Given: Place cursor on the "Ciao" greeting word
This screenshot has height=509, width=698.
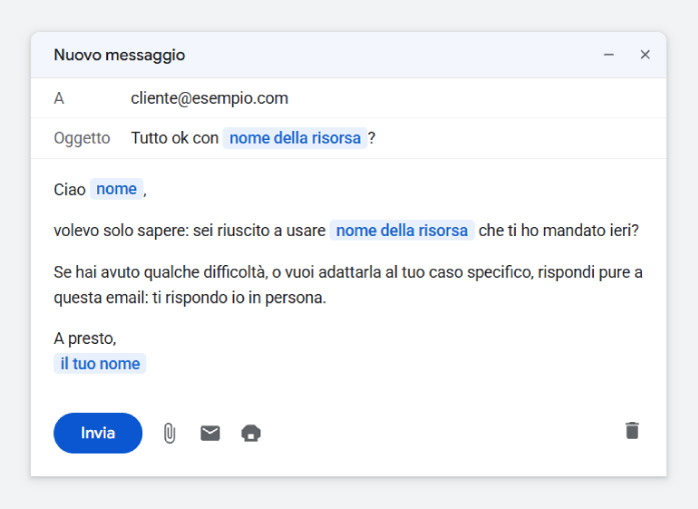Looking at the screenshot, I should (69, 189).
